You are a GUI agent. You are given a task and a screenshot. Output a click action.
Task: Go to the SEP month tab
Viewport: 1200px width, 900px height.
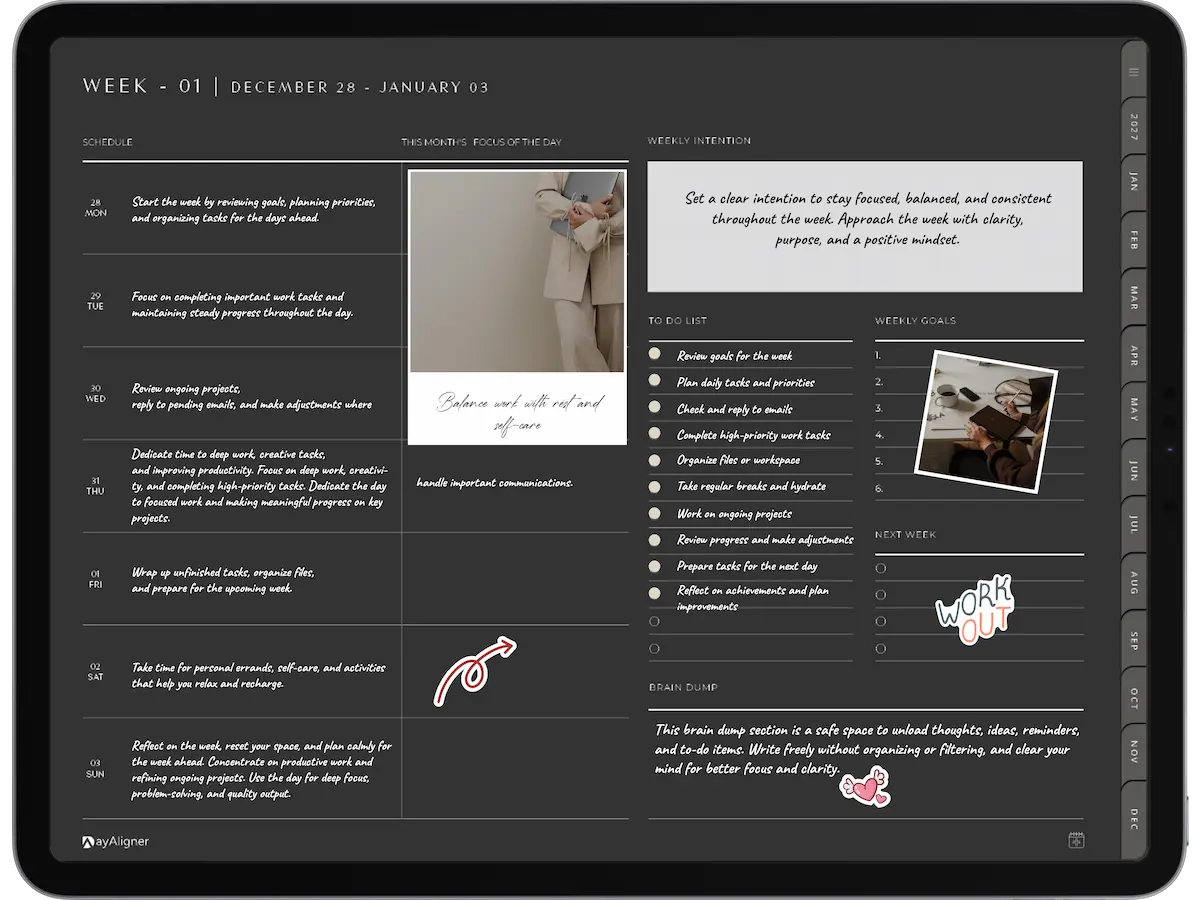(x=1134, y=640)
